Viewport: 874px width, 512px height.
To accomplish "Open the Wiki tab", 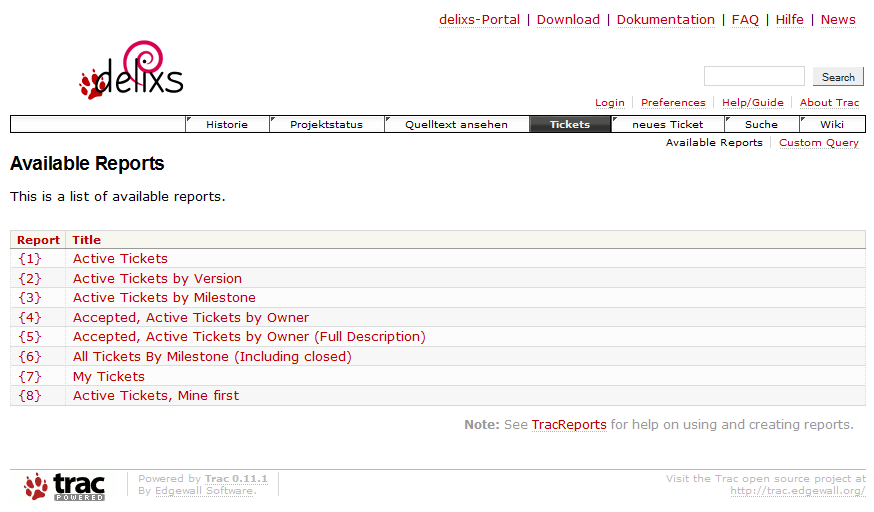I will click(832, 125).
